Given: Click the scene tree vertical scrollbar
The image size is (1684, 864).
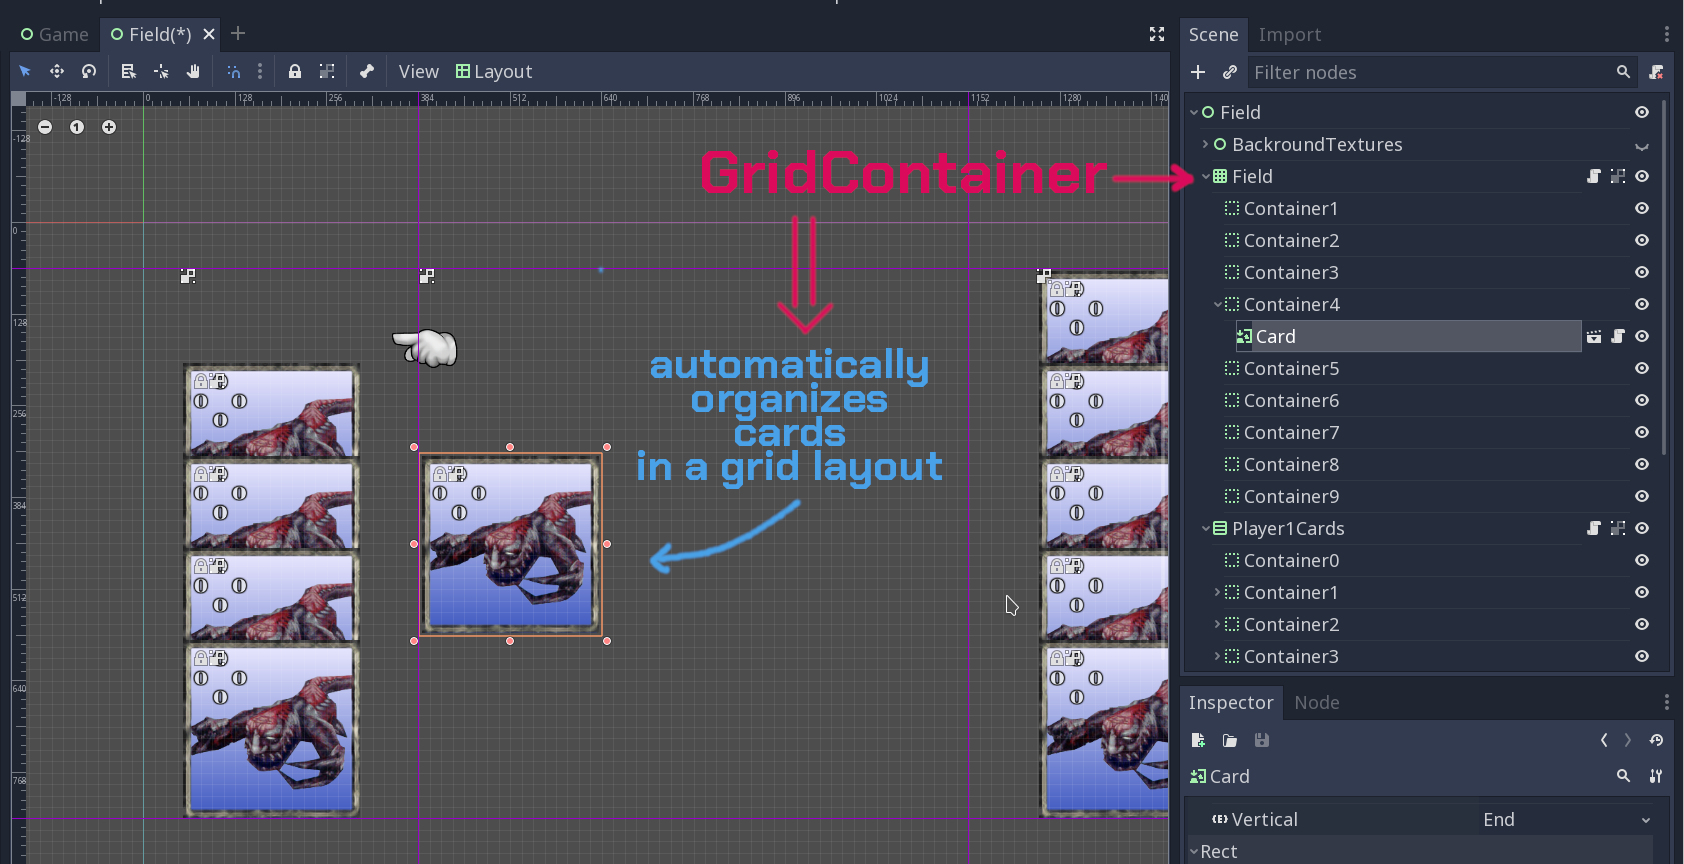Looking at the screenshot, I should click(1664, 278).
